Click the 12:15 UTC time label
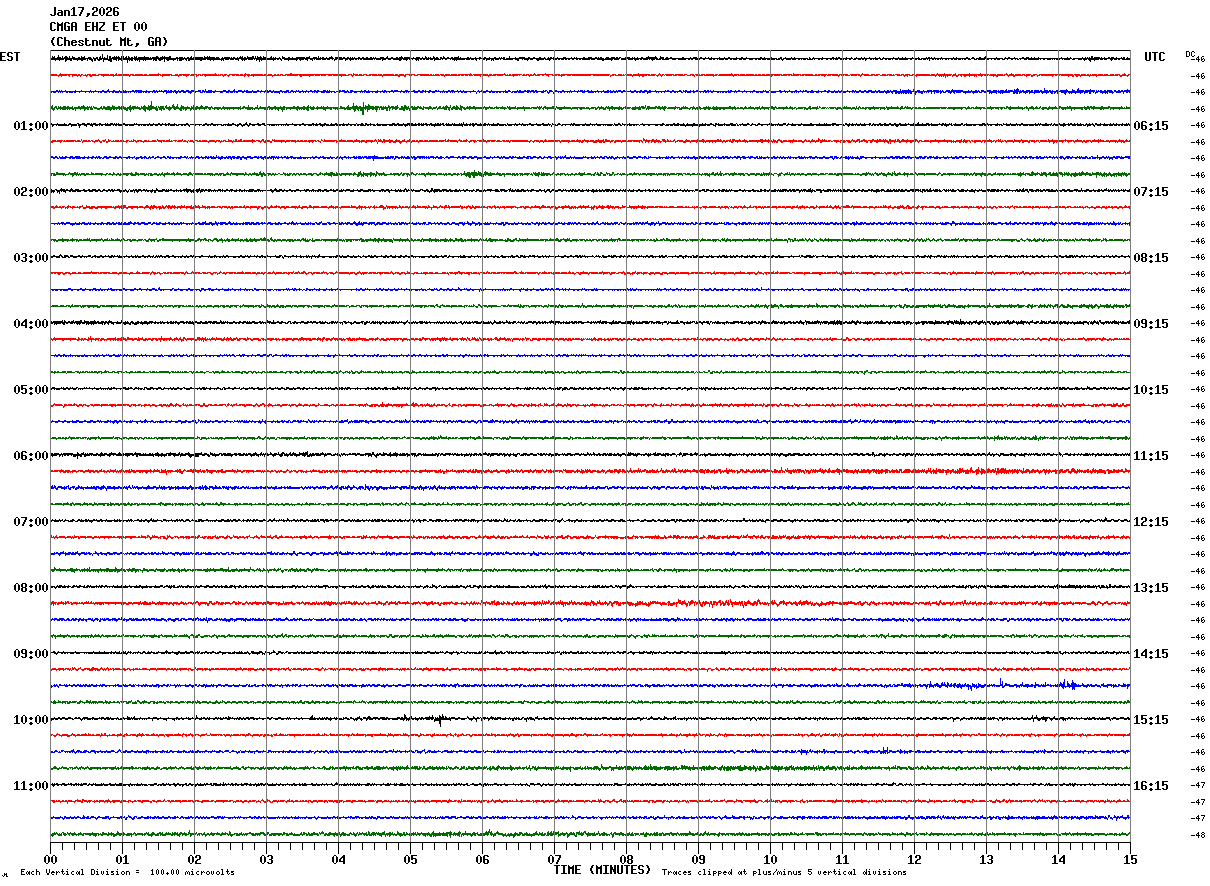The width and height of the screenshot is (1210, 886). 1151,522
